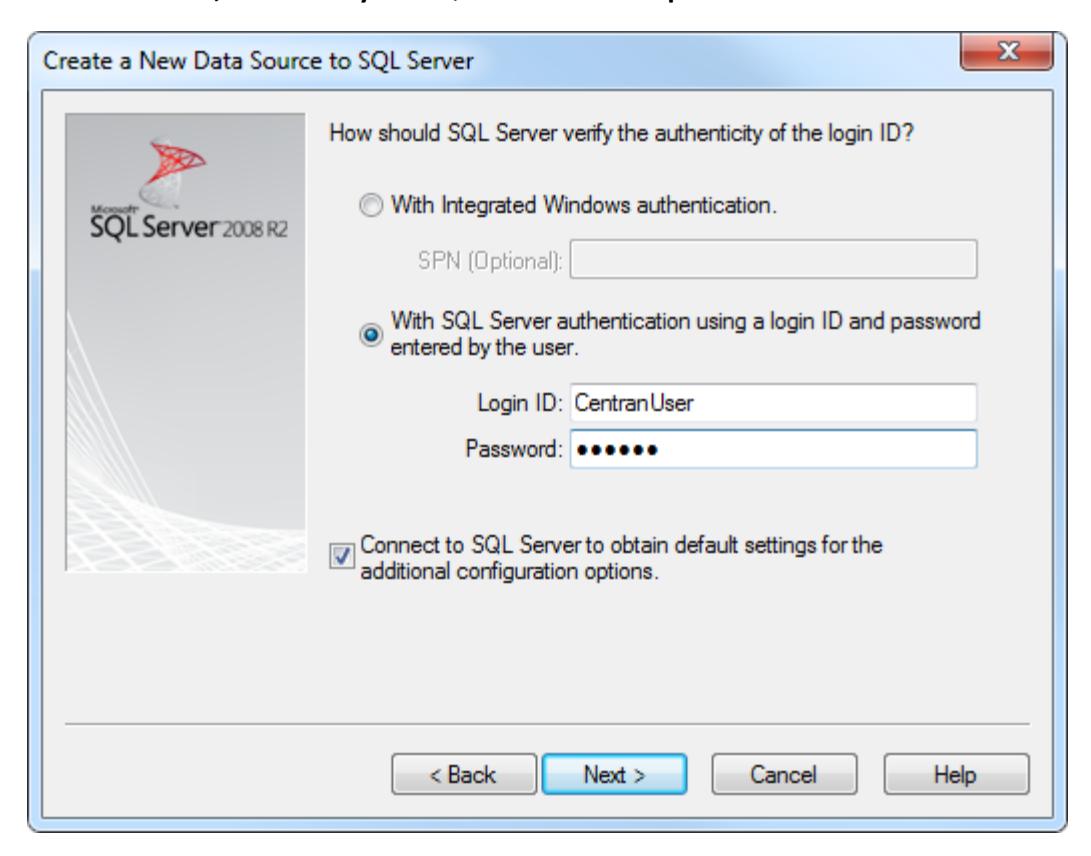
Task: Select the SQL Server authentication radio button
Action: point(371,335)
